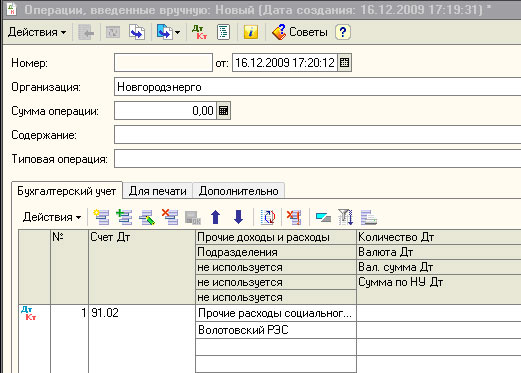Click the Советы button
The width and height of the screenshot is (521, 373).
coord(300,32)
